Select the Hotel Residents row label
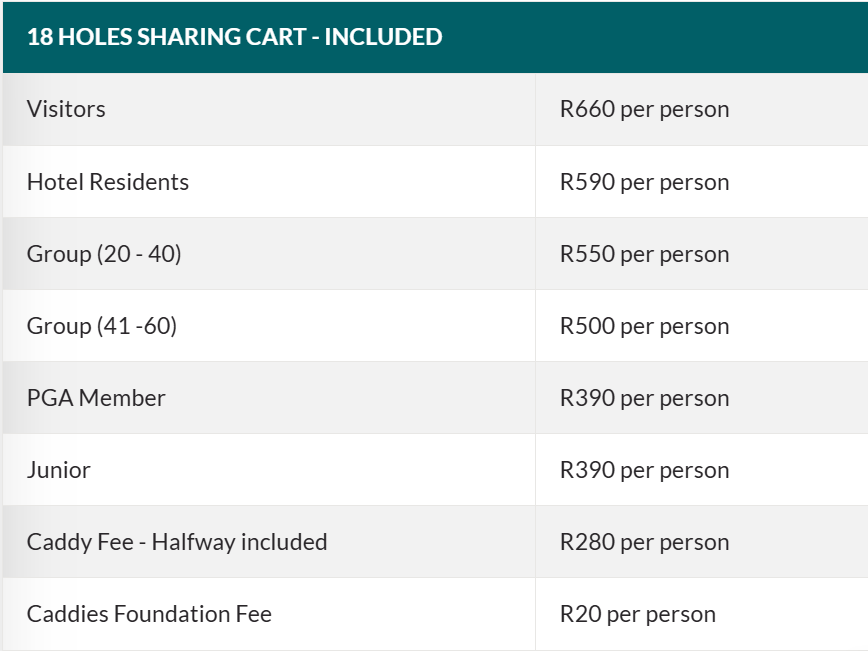Image resolution: width=868 pixels, height=651 pixels. (108, 182)
